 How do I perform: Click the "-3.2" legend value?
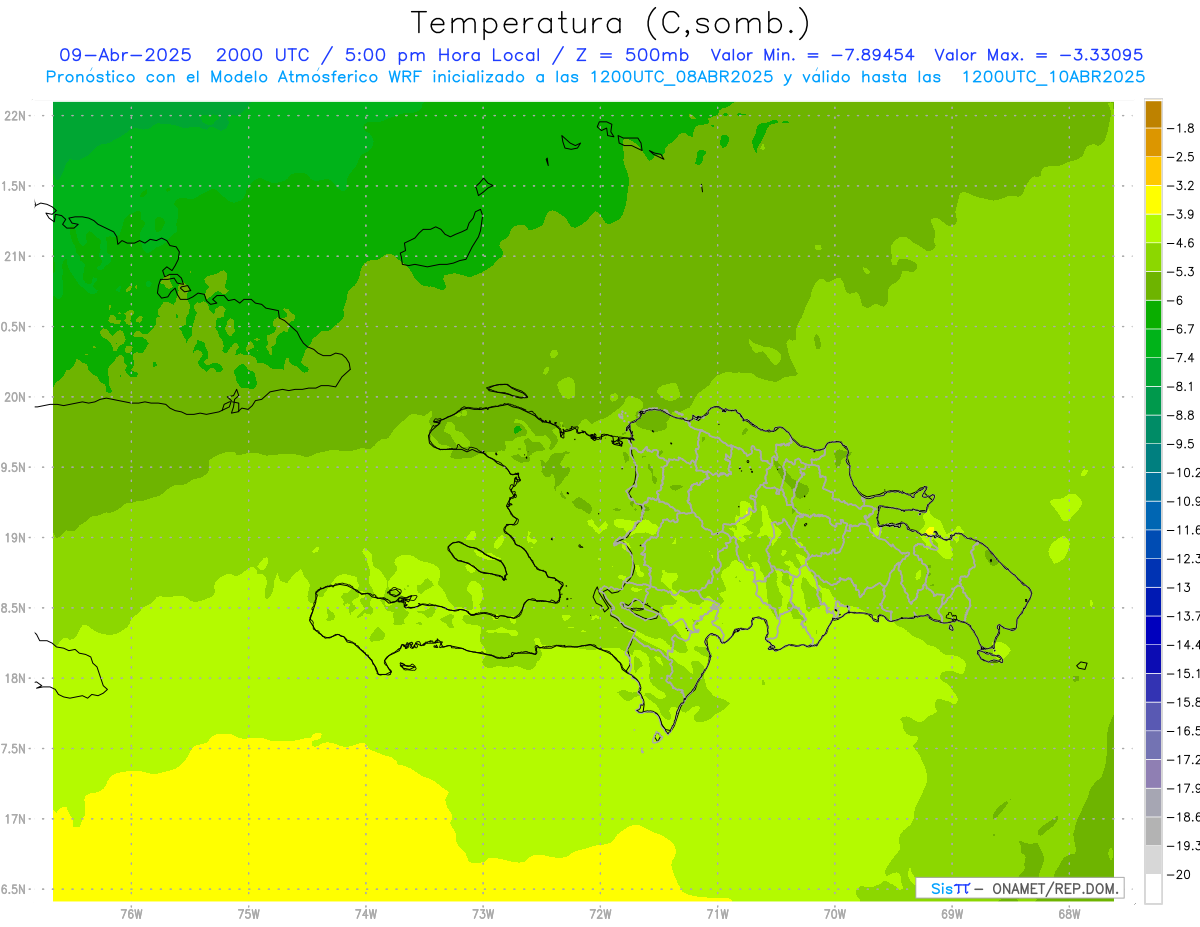tap(1182, 186)
